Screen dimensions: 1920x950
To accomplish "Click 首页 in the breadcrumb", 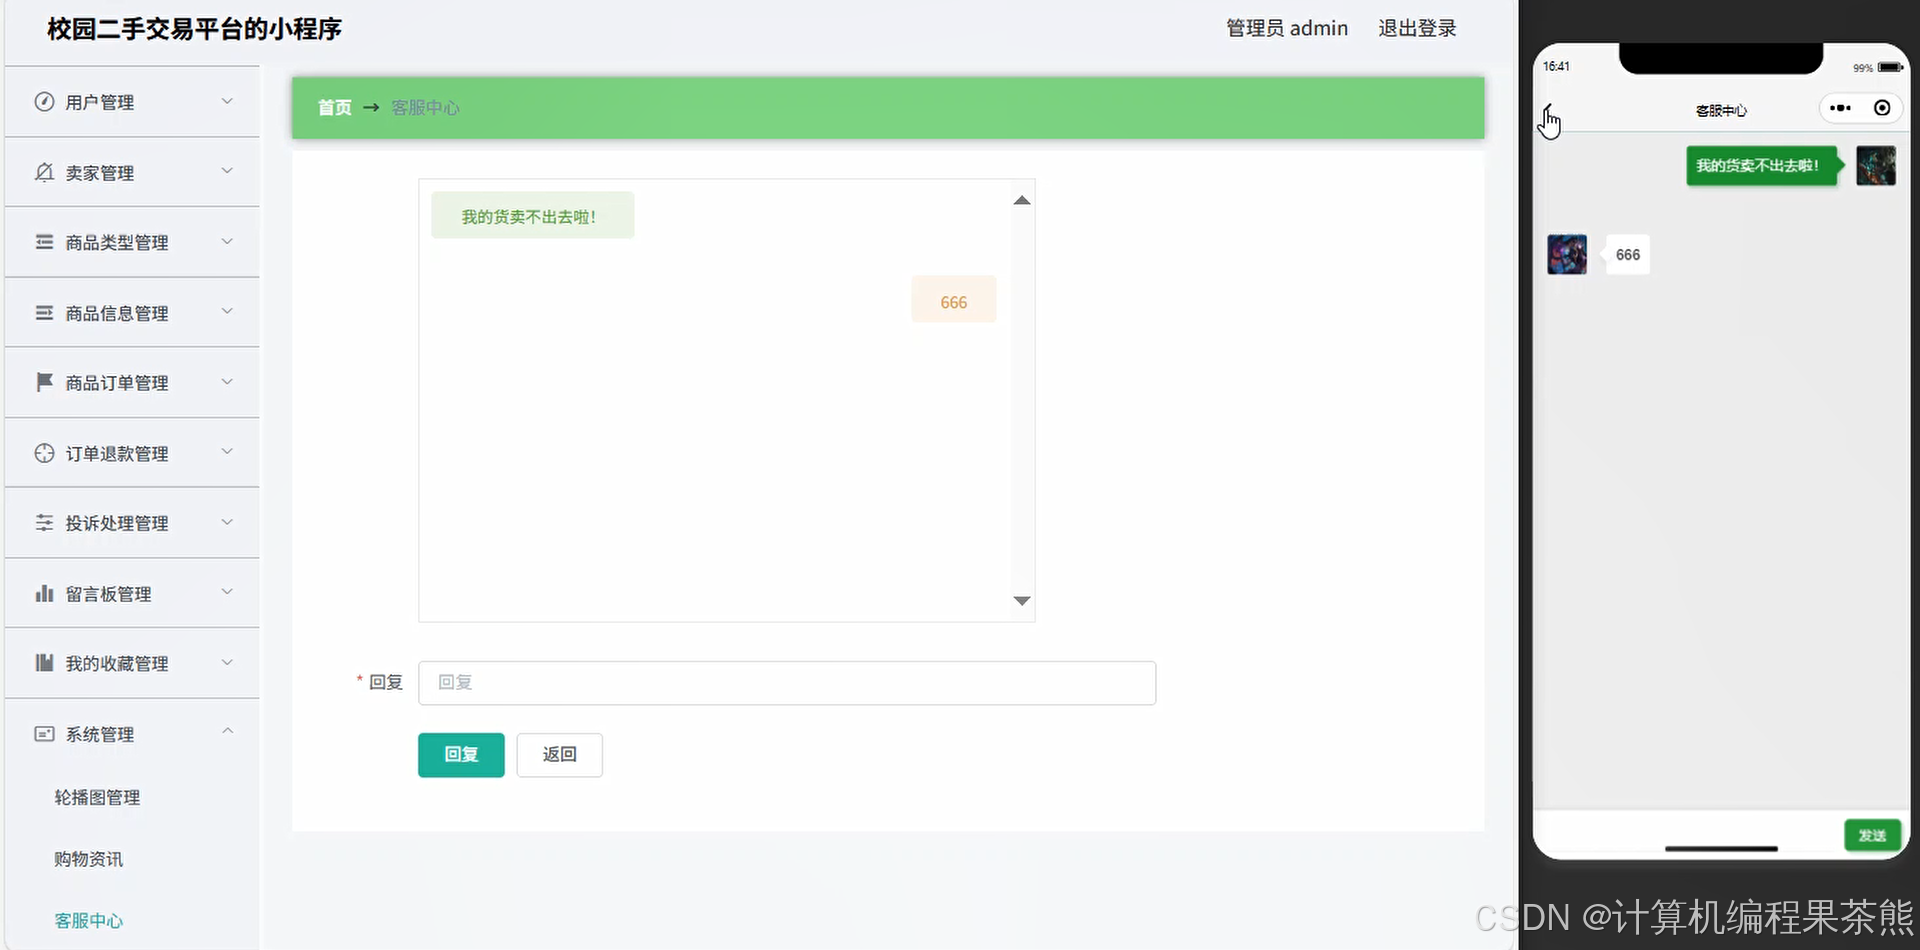I will click(x=335, y=107).
